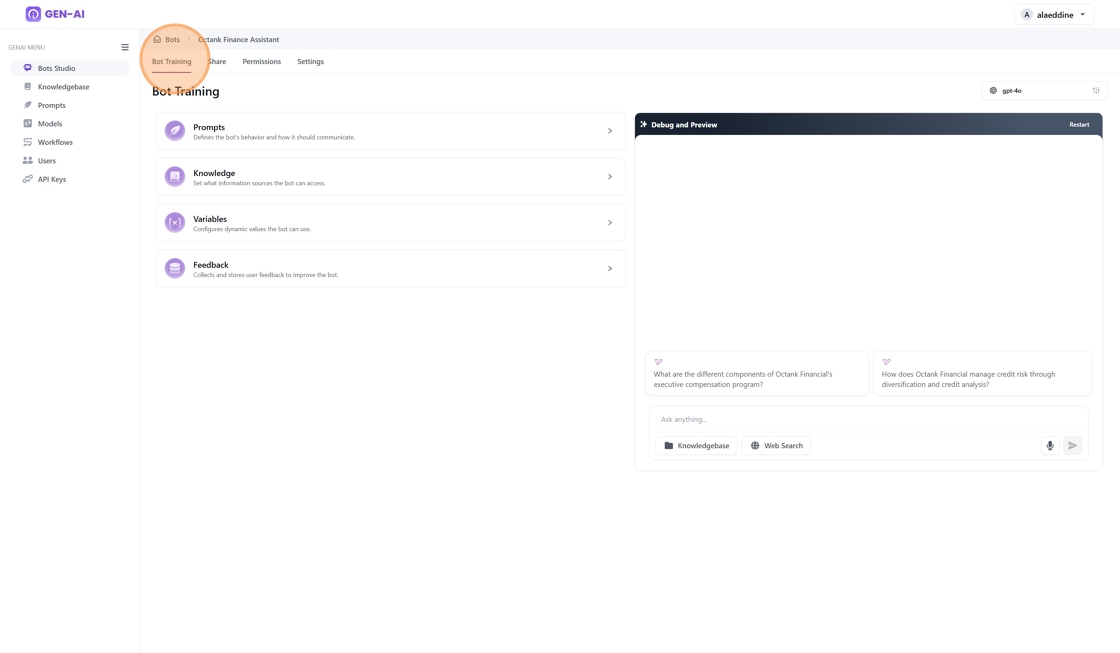Click the microphone voice input icon
Viewport: 1120px width, 653px height.
pos(1050,446)
